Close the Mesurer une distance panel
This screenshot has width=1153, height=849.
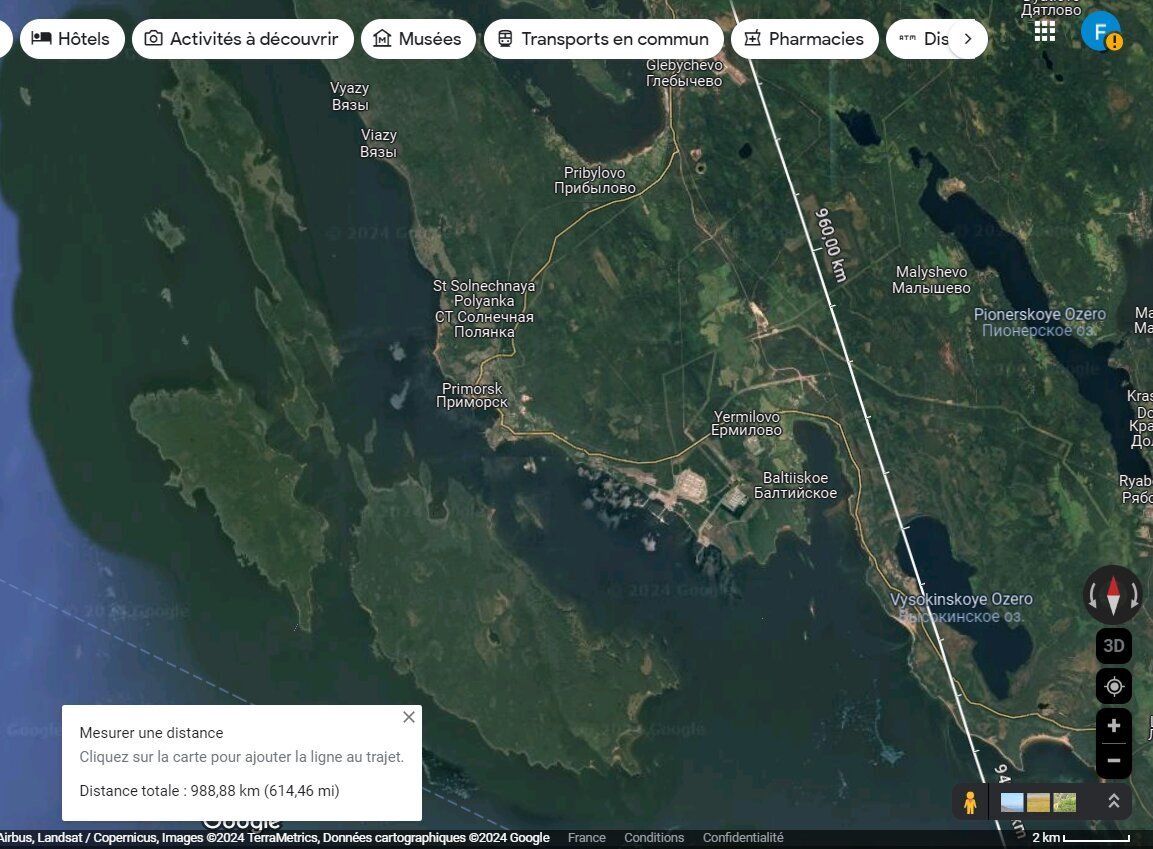tap(409, 717)
